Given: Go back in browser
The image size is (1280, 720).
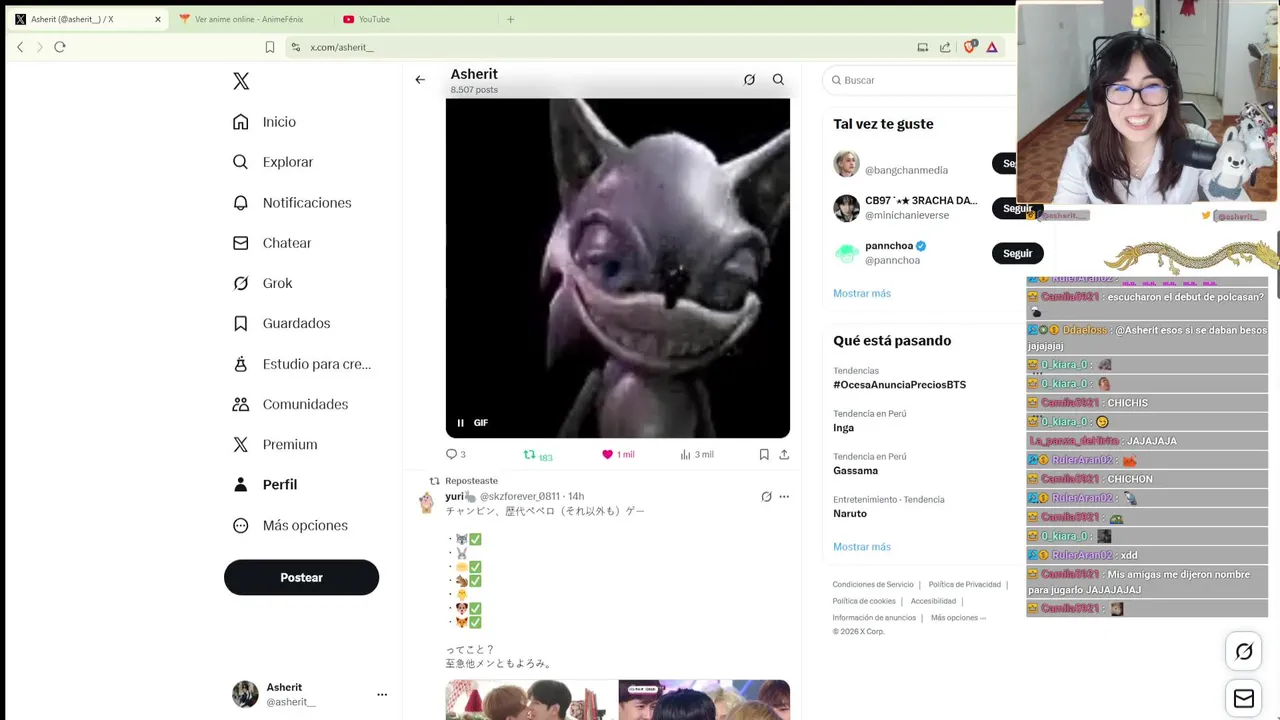Looking at the screenshot, I should point(20,47).
